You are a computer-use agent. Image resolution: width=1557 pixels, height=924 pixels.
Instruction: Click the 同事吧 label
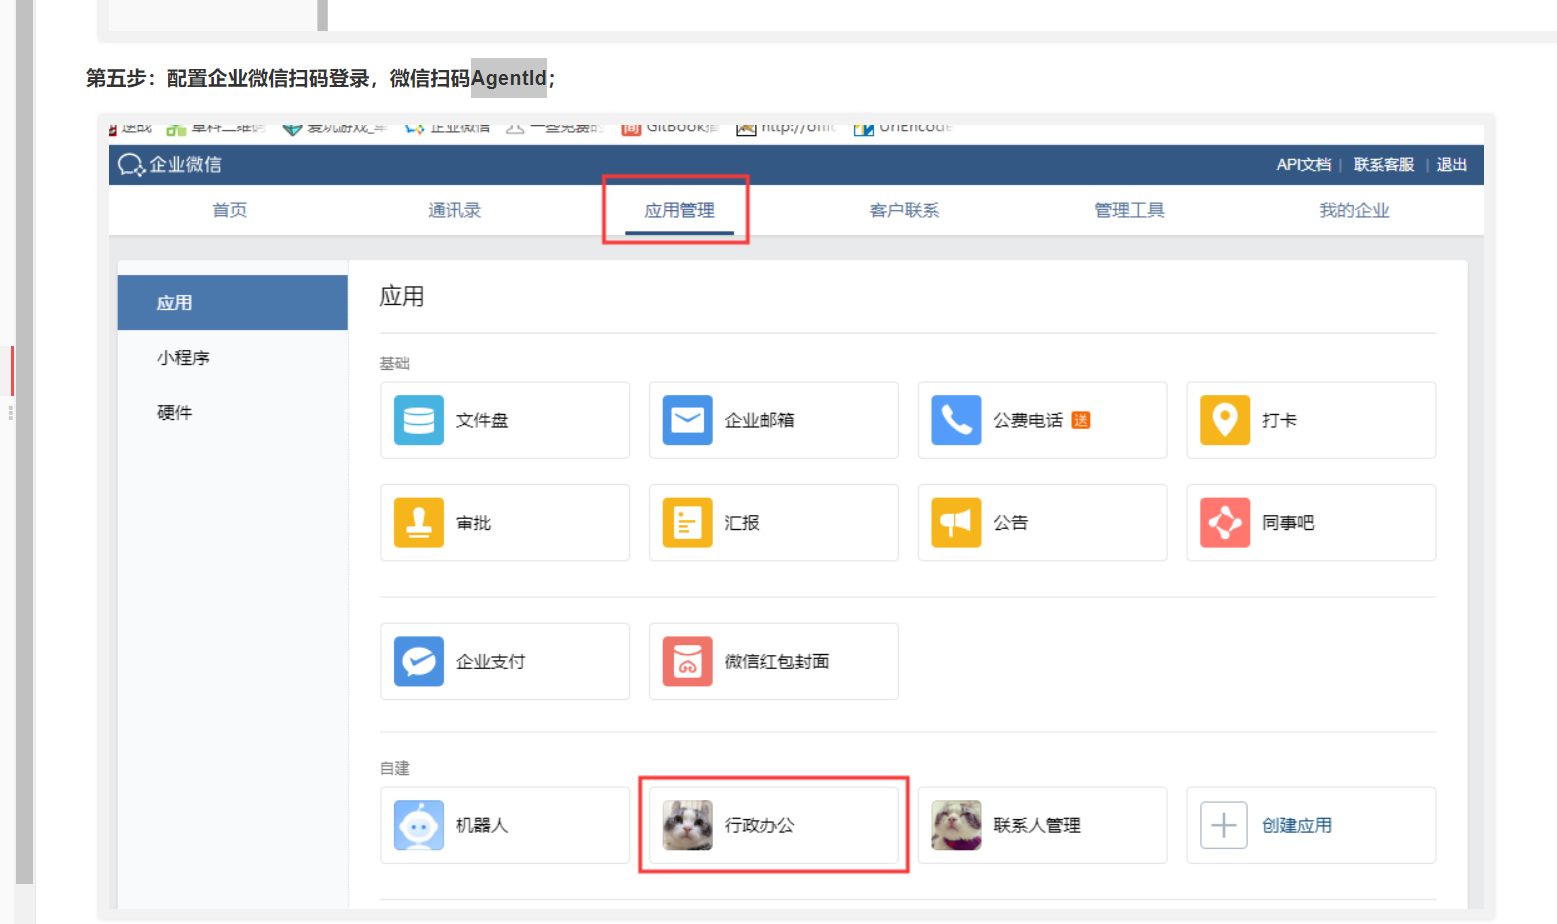pyautogui.click(x=1288, y=523)
